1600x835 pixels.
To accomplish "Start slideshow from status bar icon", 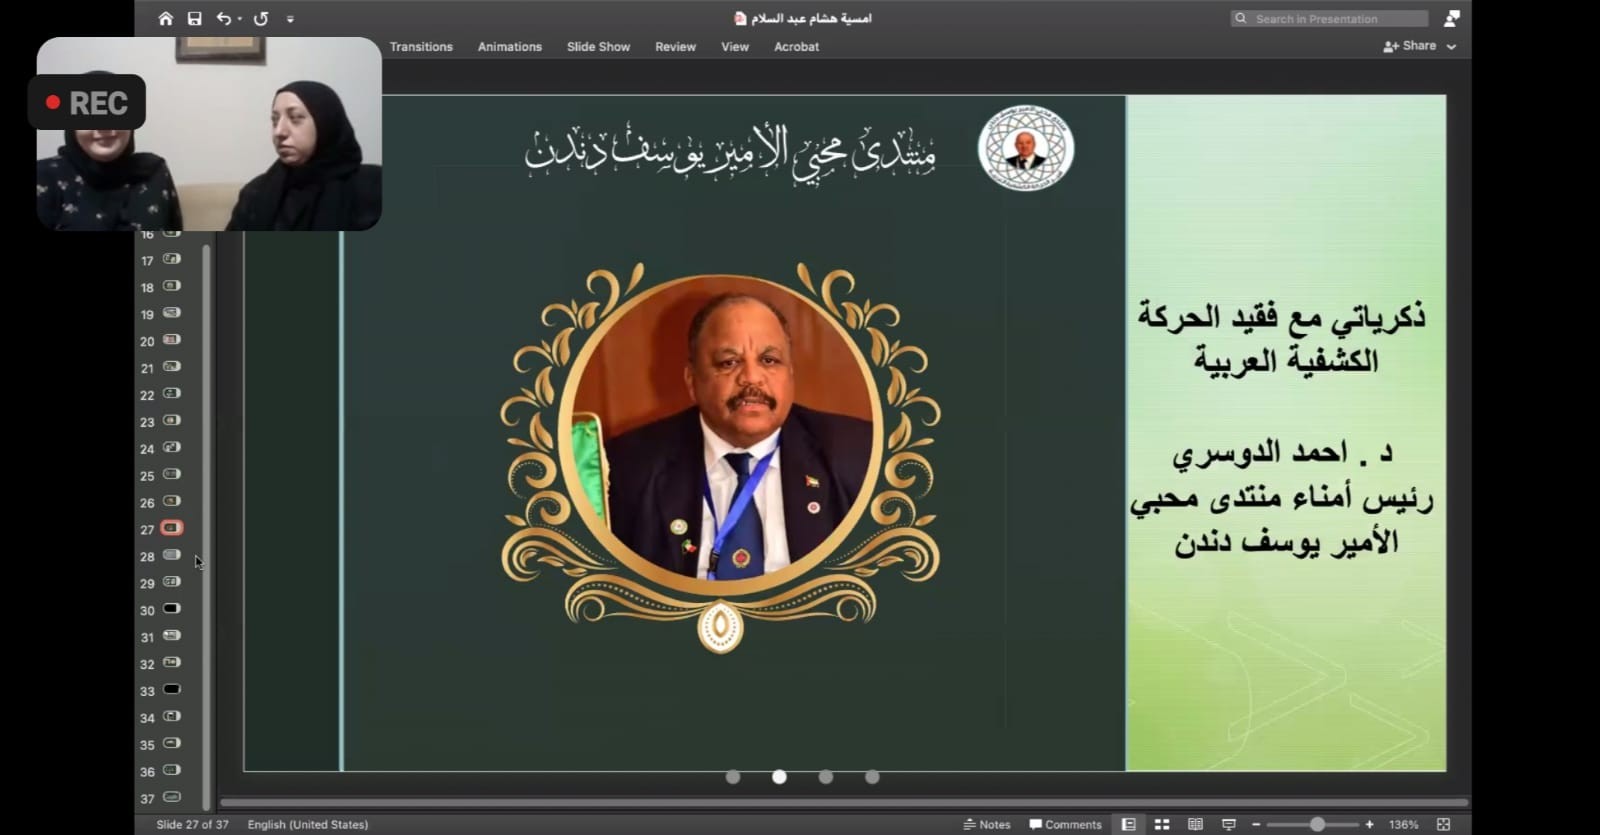I will [1228, 824].
